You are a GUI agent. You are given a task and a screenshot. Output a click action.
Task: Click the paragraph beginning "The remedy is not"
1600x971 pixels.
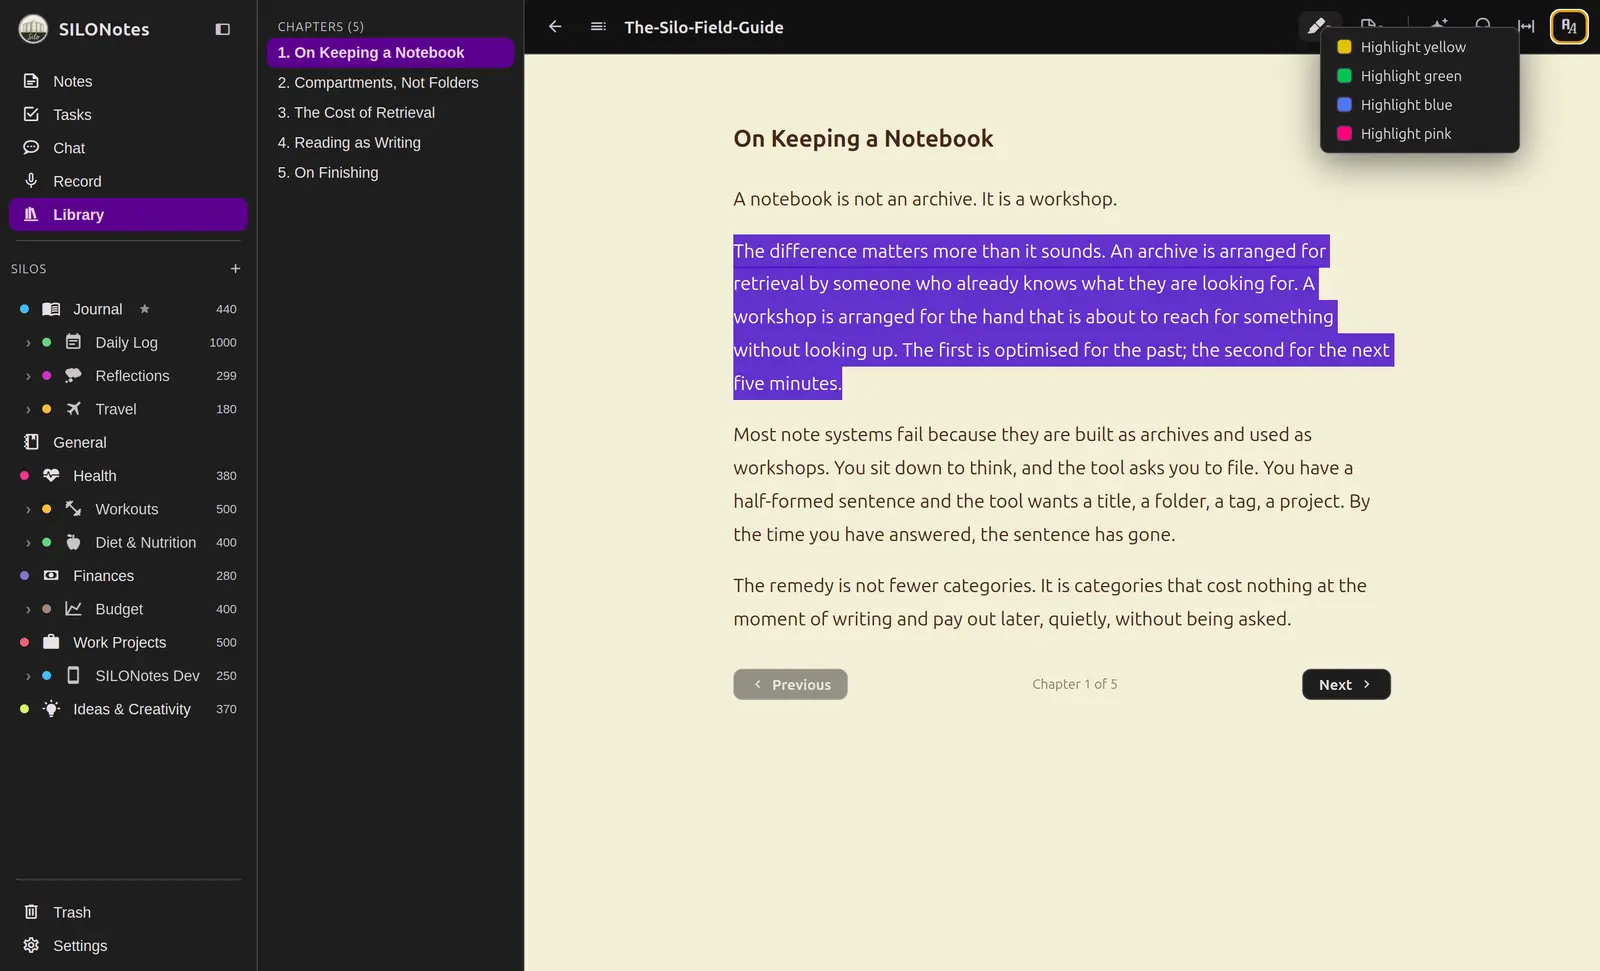[x=1050, y=602]
